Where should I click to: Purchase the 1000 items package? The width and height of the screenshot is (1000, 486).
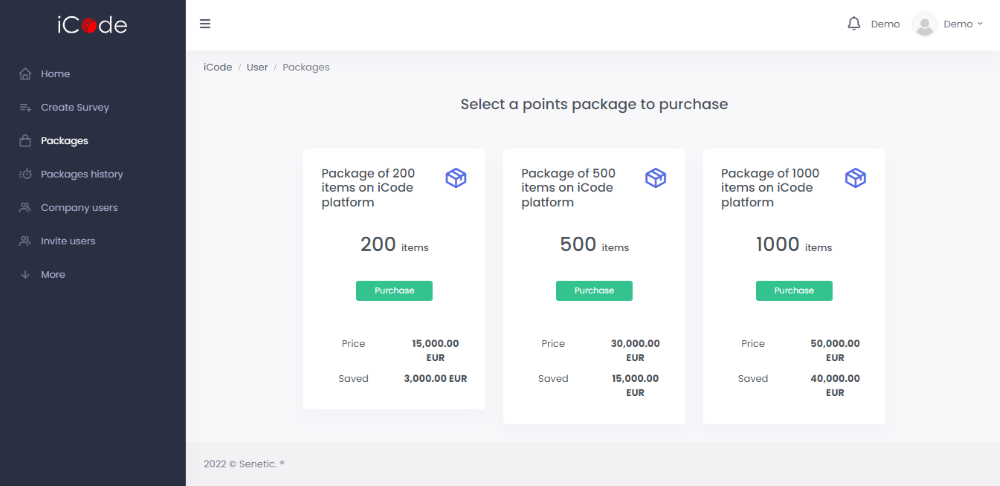(x=794, y=291)
